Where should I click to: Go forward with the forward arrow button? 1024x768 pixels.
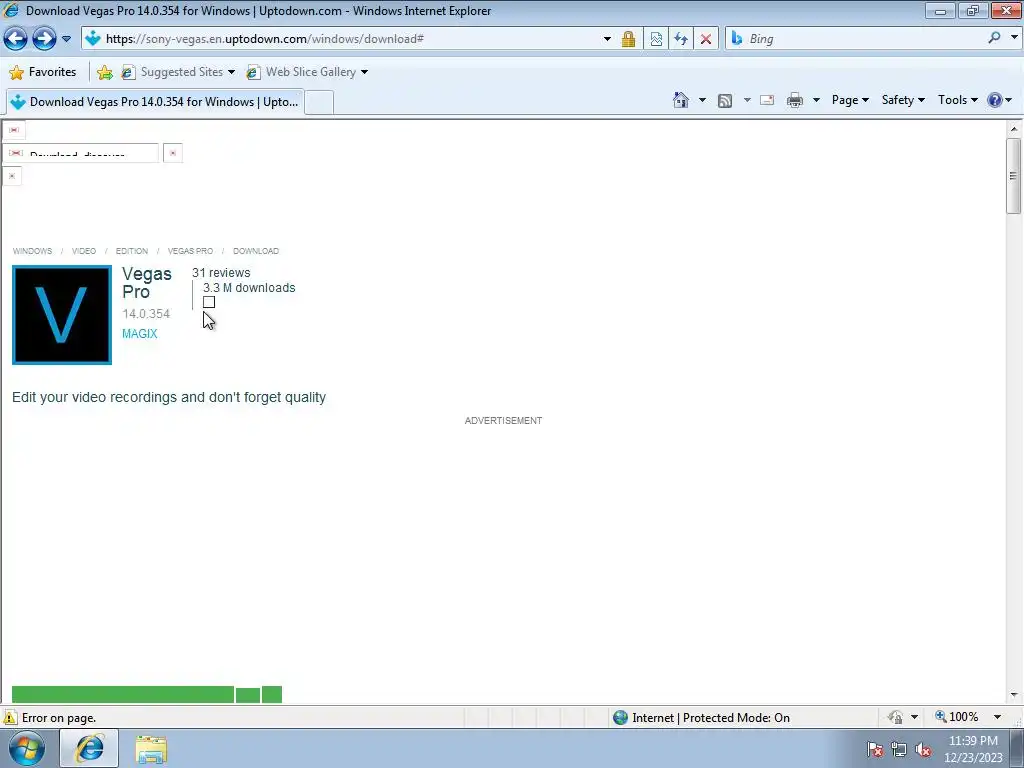click(44, 39)
